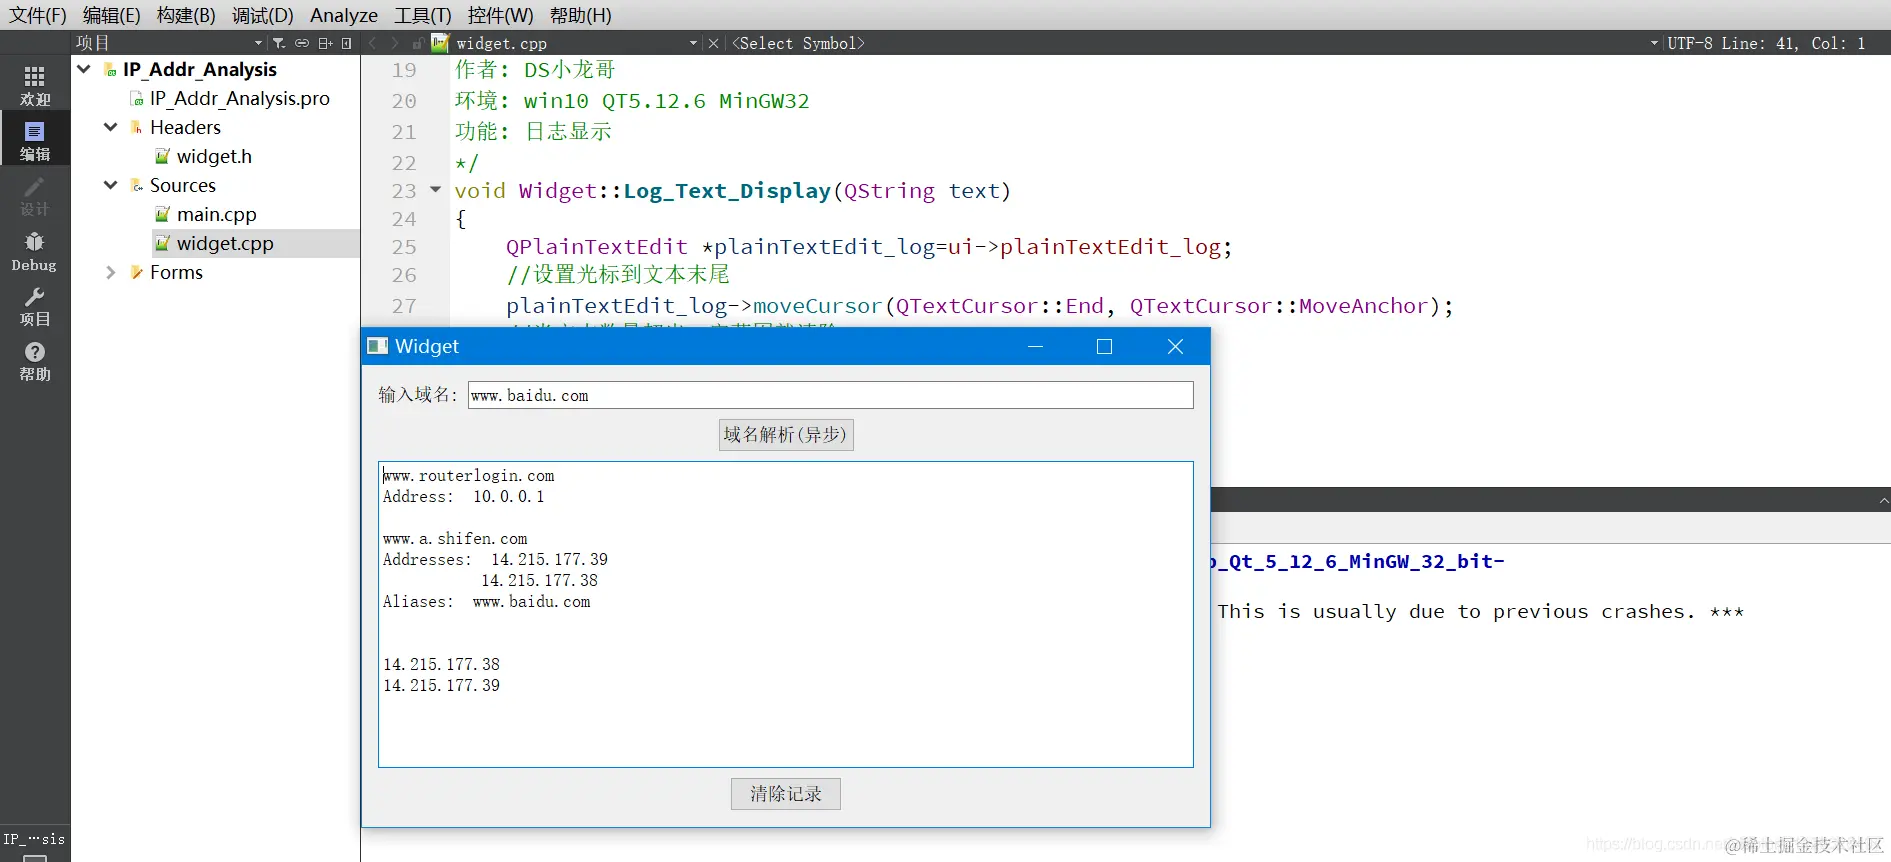Click the filter tree icon in project panel
1891x862 pixels.
click(279, 43)
